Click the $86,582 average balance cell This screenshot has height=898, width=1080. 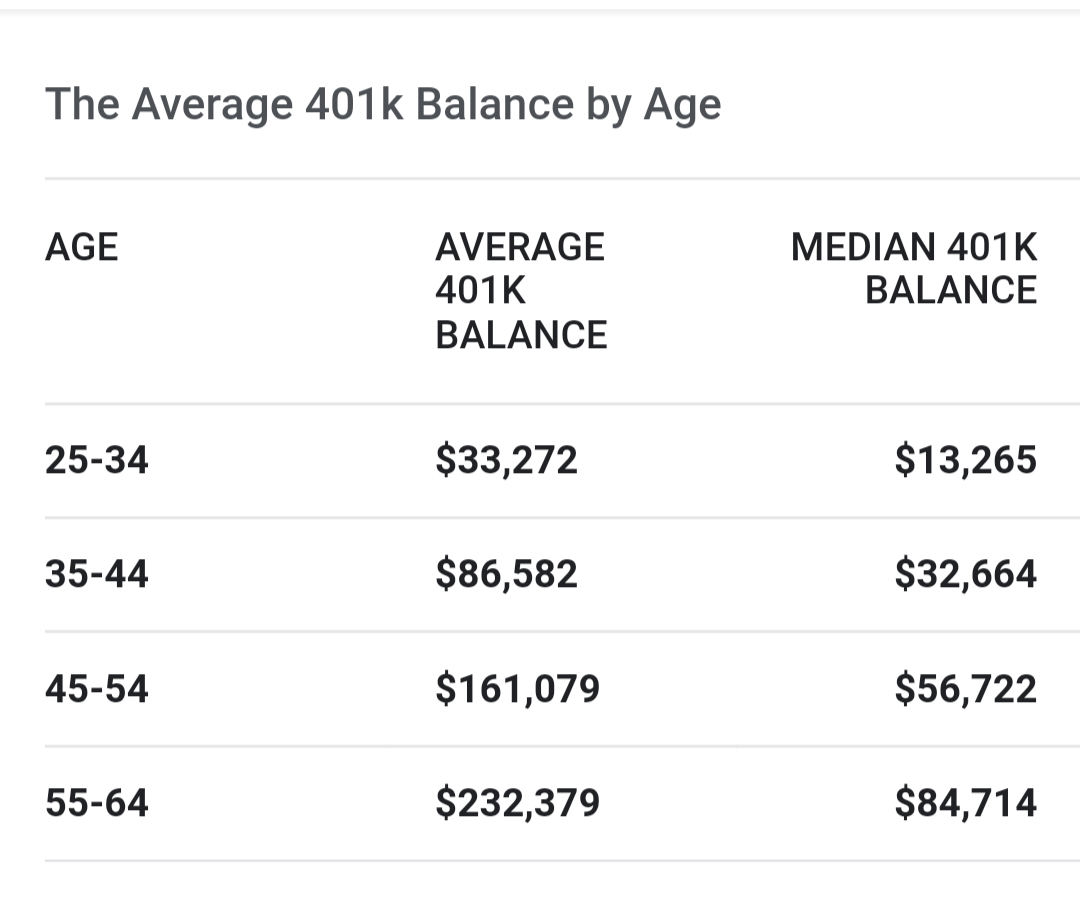[x=506, y=574]
